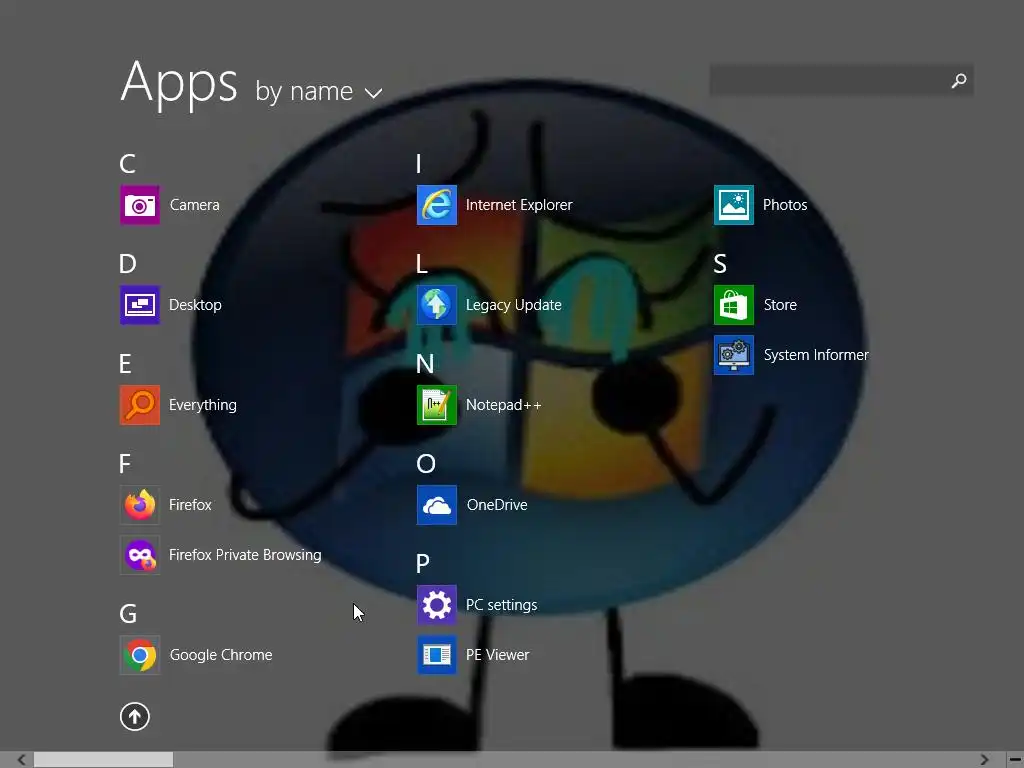Click the 'Desktop' label text
The image size is (1024, 768).
pyautogui.click(x=195, y=305)
